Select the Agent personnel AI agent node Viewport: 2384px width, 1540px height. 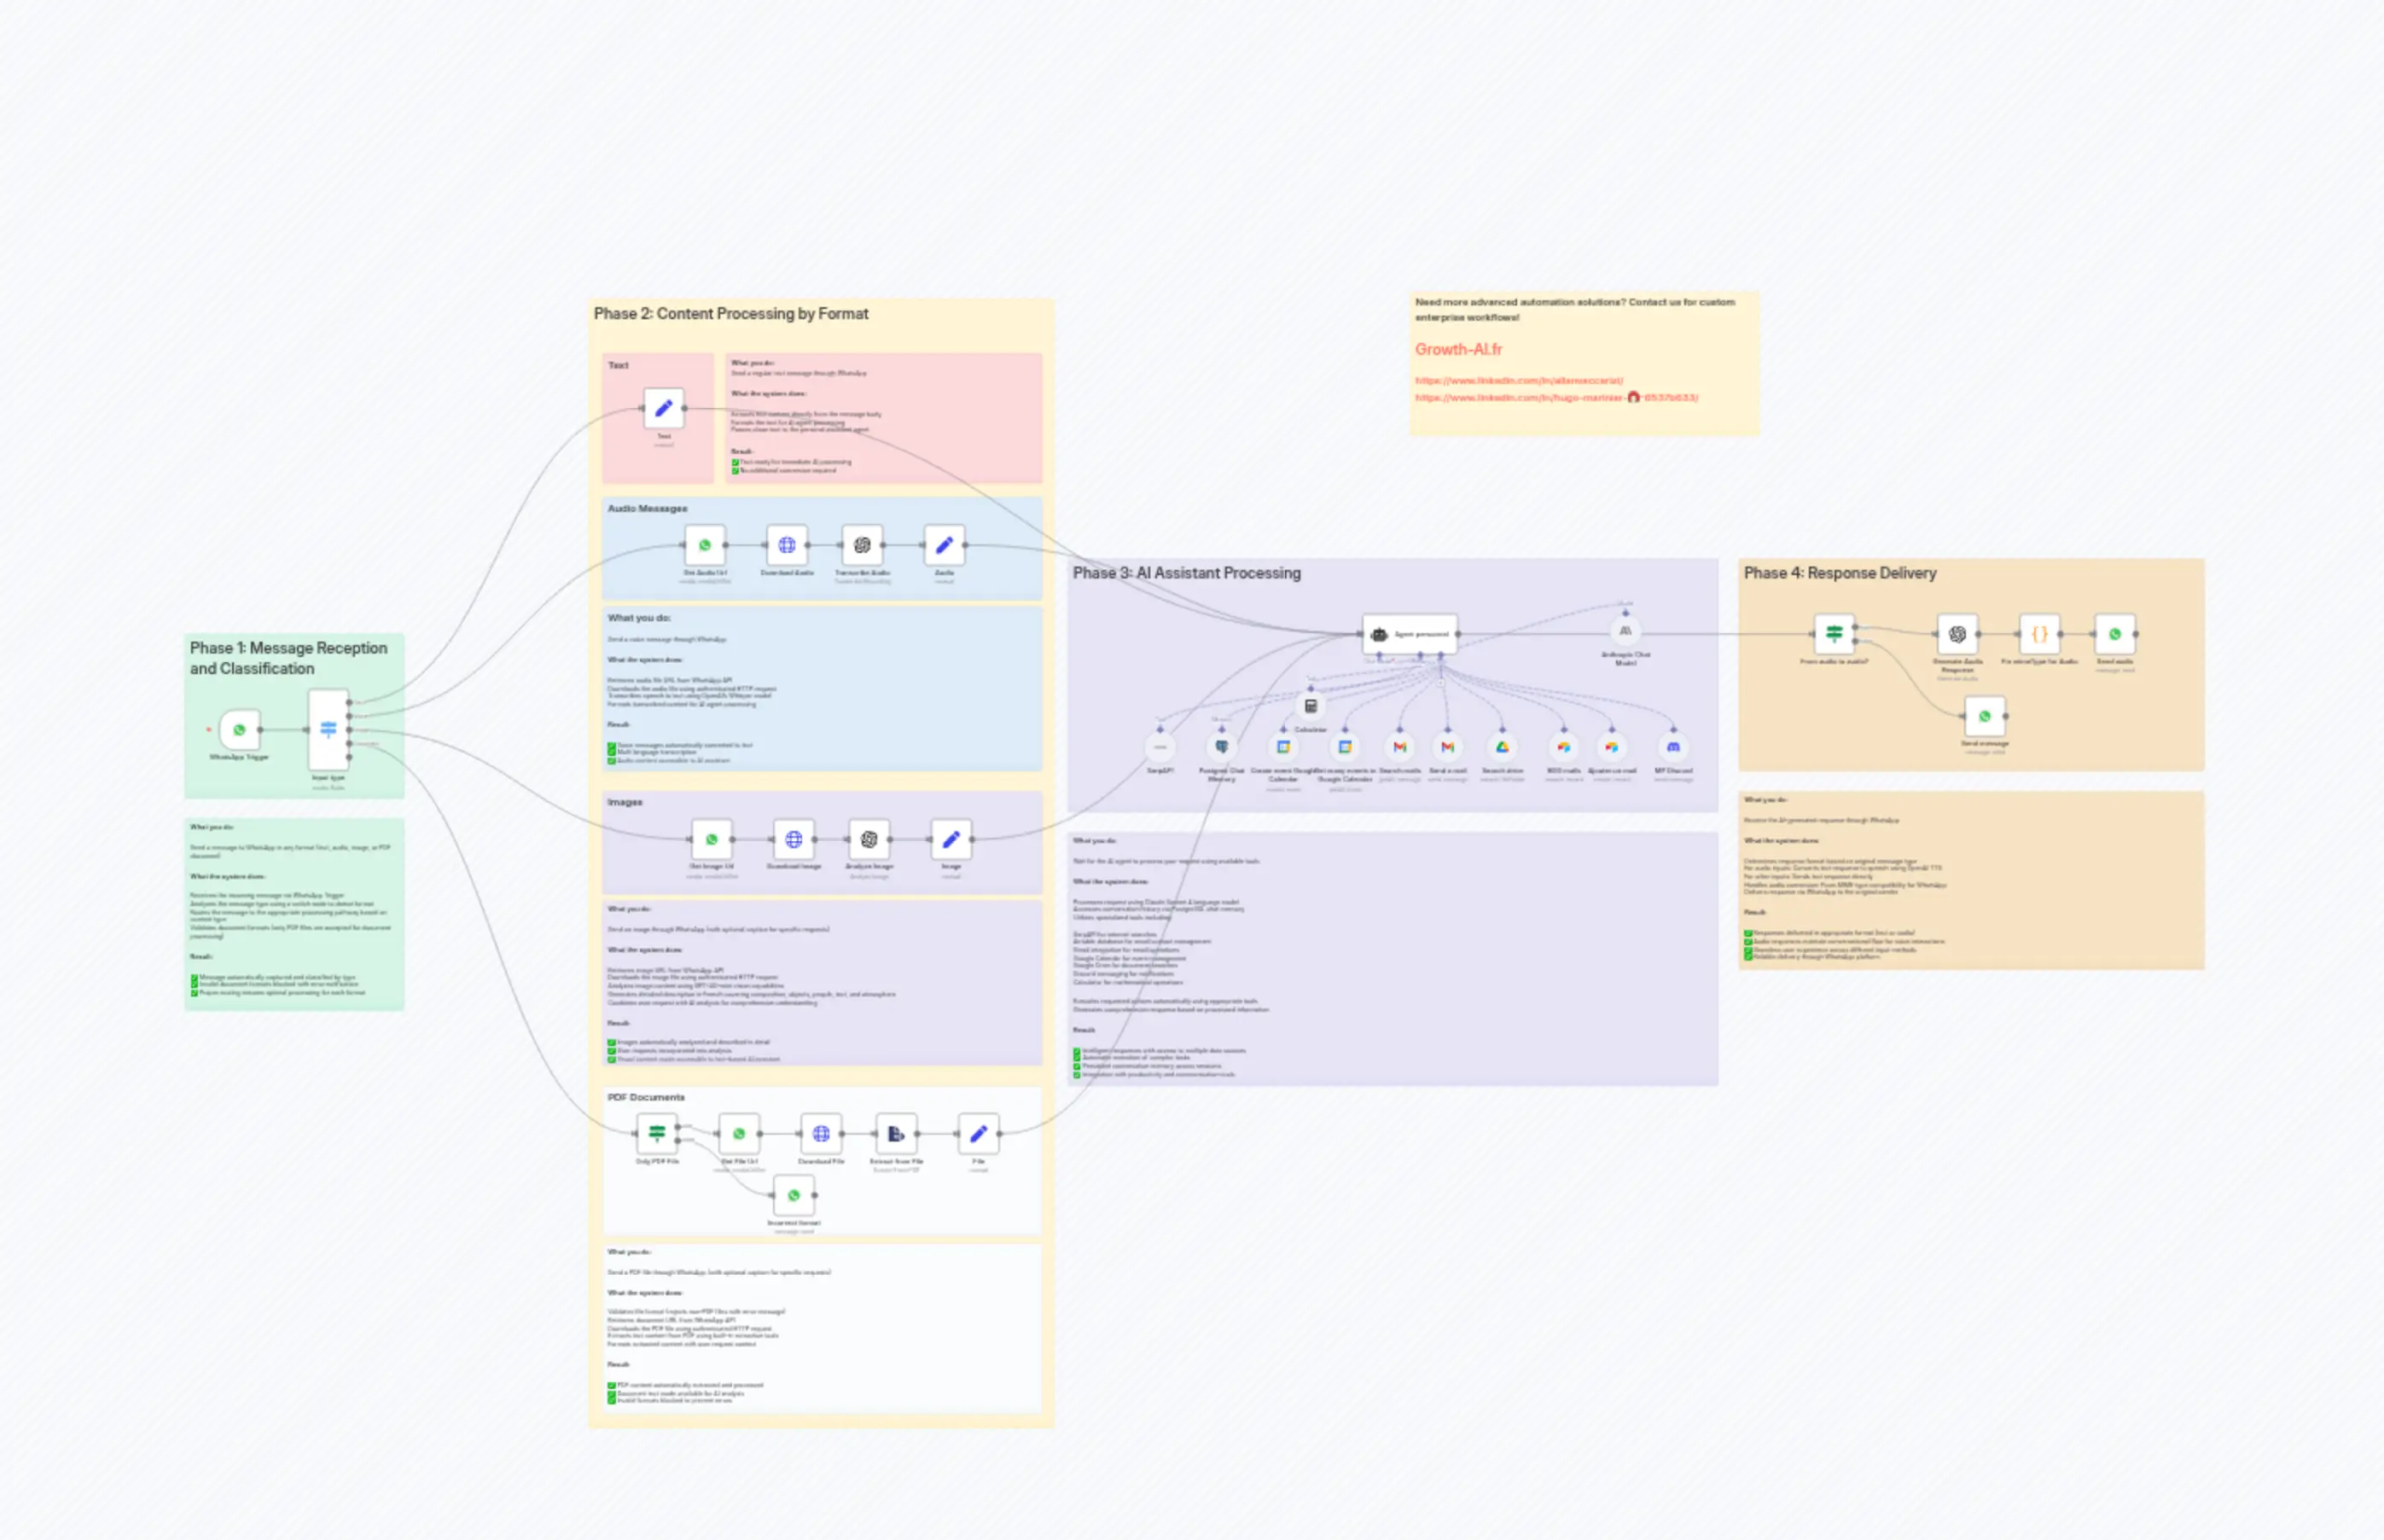tap(1410, 633)
